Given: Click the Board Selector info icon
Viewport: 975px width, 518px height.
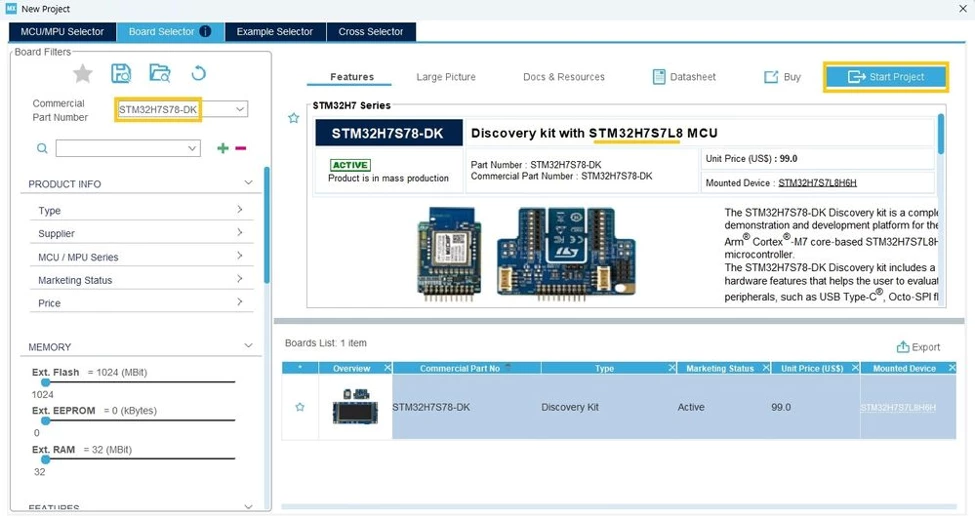Looking at the screenshot, I should point(205,31).
